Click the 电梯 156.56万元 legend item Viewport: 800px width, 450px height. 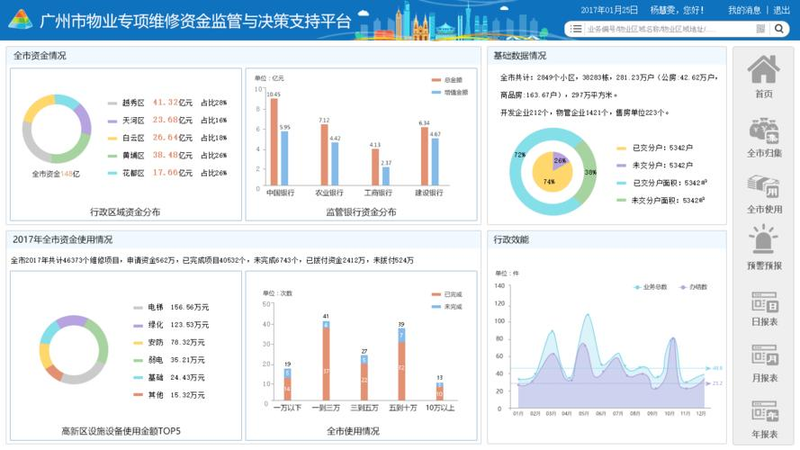(x=171, y=307)
